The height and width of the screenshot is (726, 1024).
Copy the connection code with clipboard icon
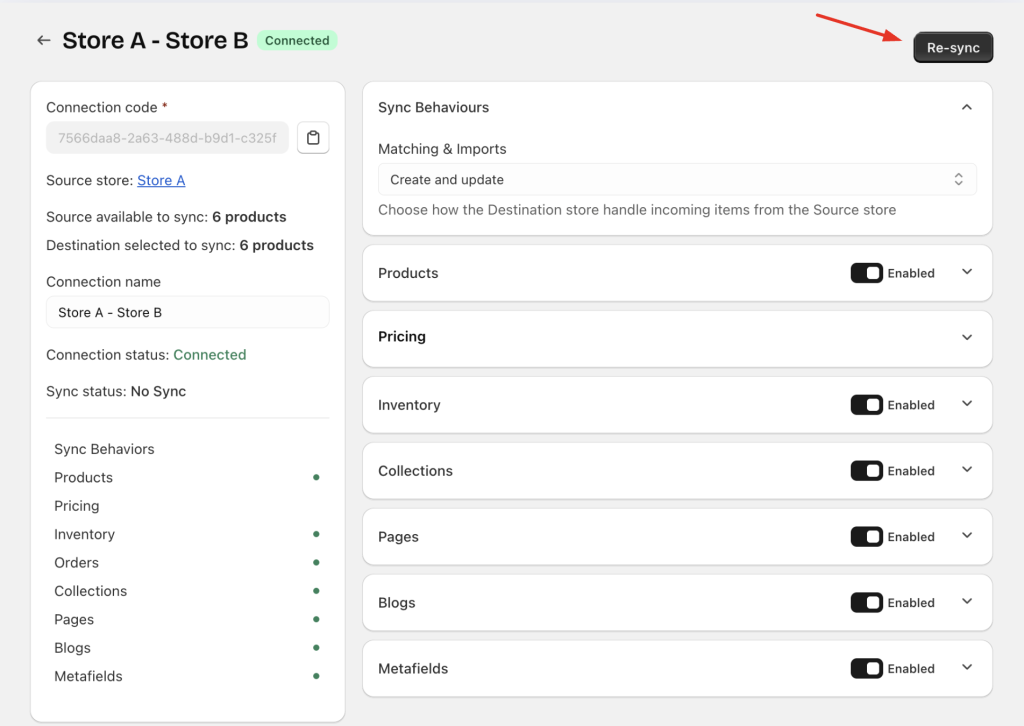coord(313,138)
